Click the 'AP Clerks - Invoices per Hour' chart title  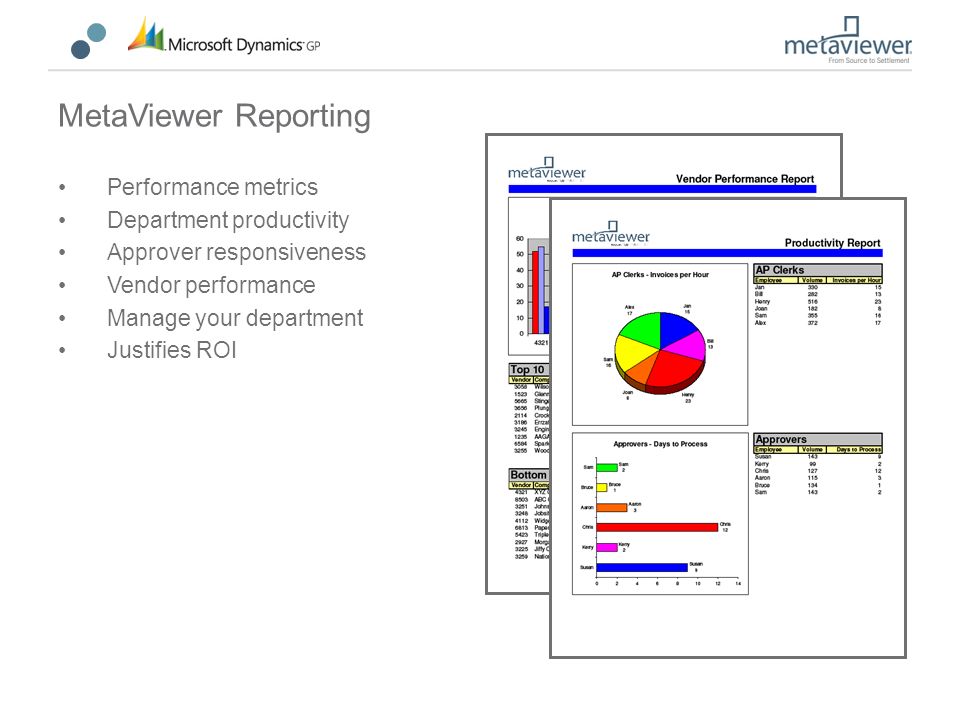pyautogui.click(x=660, y=275)
